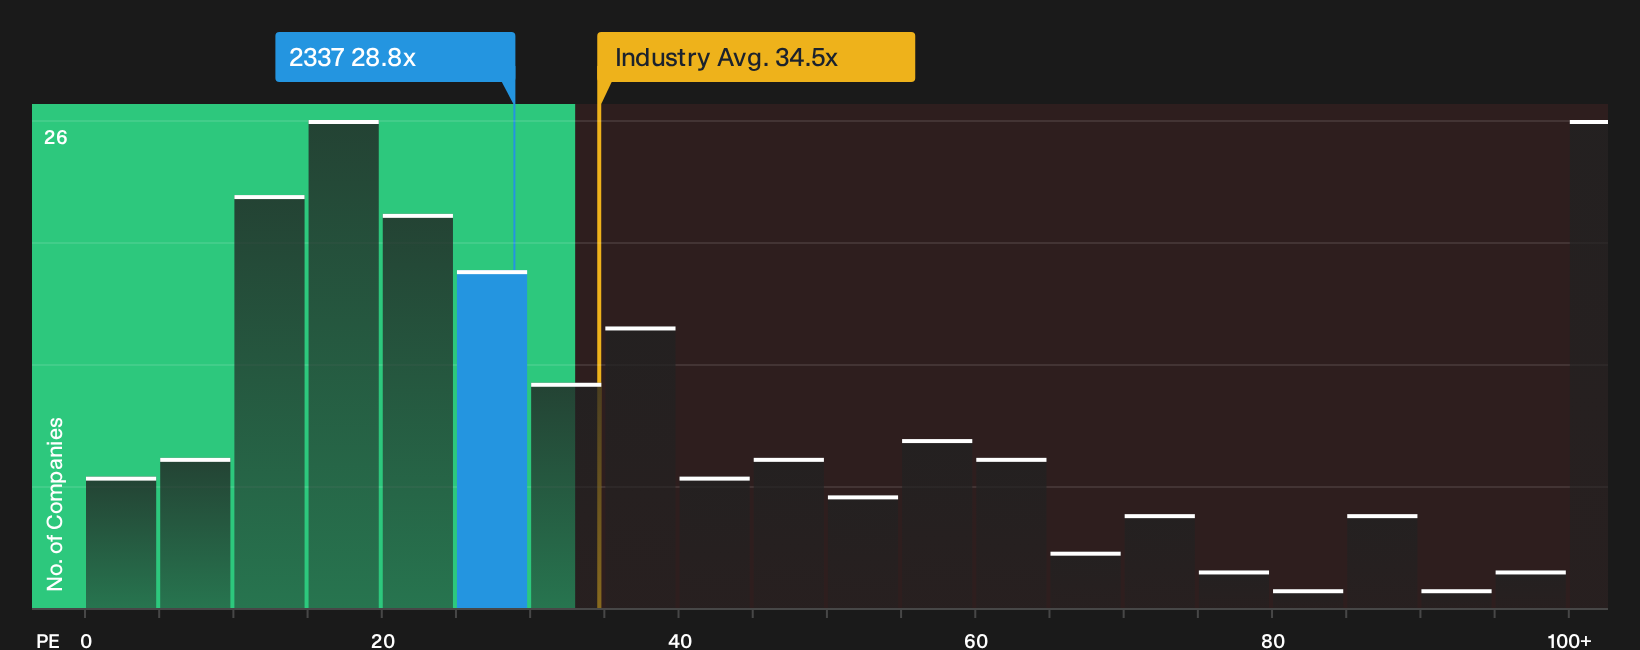Click the Industry Avg. 34.5x label
The height and width of the screenshot is (650, 1640).
pyautogui.click(x=756, y=57)
